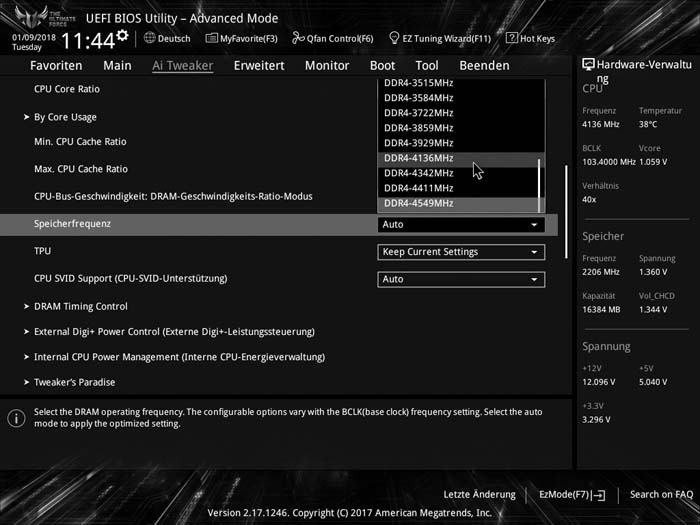The width and height of the screenshot is (700, 525).
Task: Select the Min. CPU Cache Ratio row
Action: [x=80, y=142]
